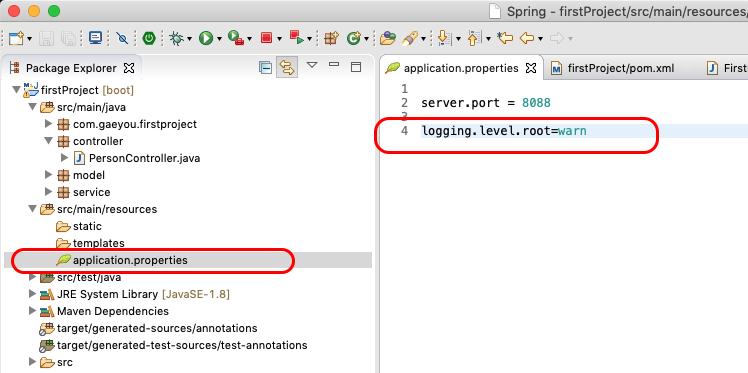Switch to the firstProject/pom.xml tab
The height and width of the screenshot is (373, 748).
(x=621, y=68)
